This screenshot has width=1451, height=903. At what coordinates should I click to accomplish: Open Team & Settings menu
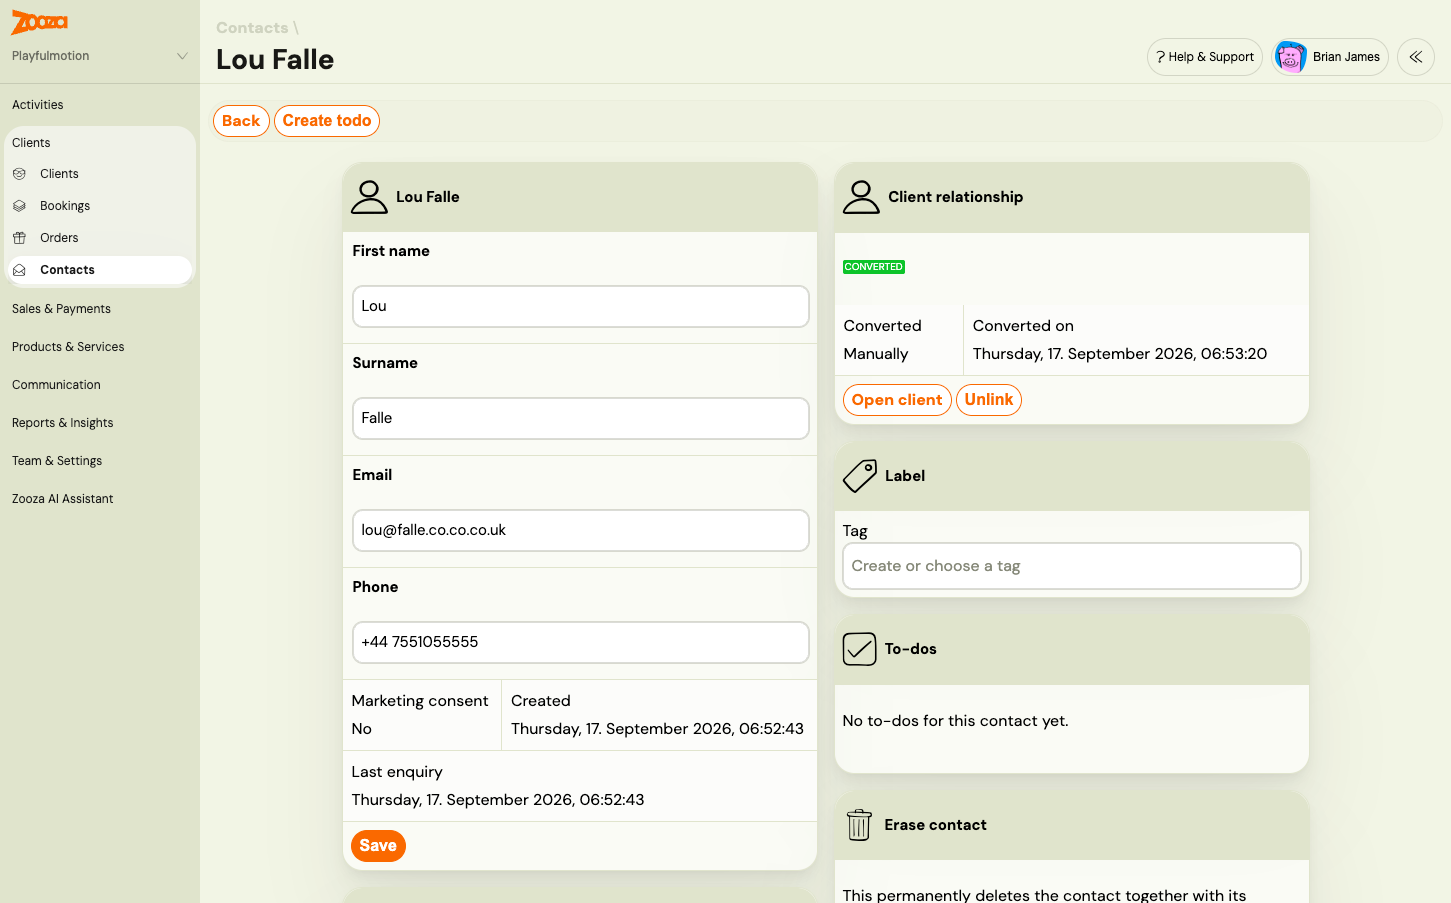click(57, 461)
